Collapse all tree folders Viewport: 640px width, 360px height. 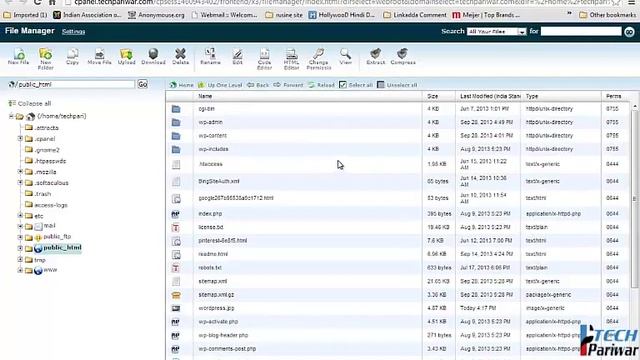click(x=30, y=104)
